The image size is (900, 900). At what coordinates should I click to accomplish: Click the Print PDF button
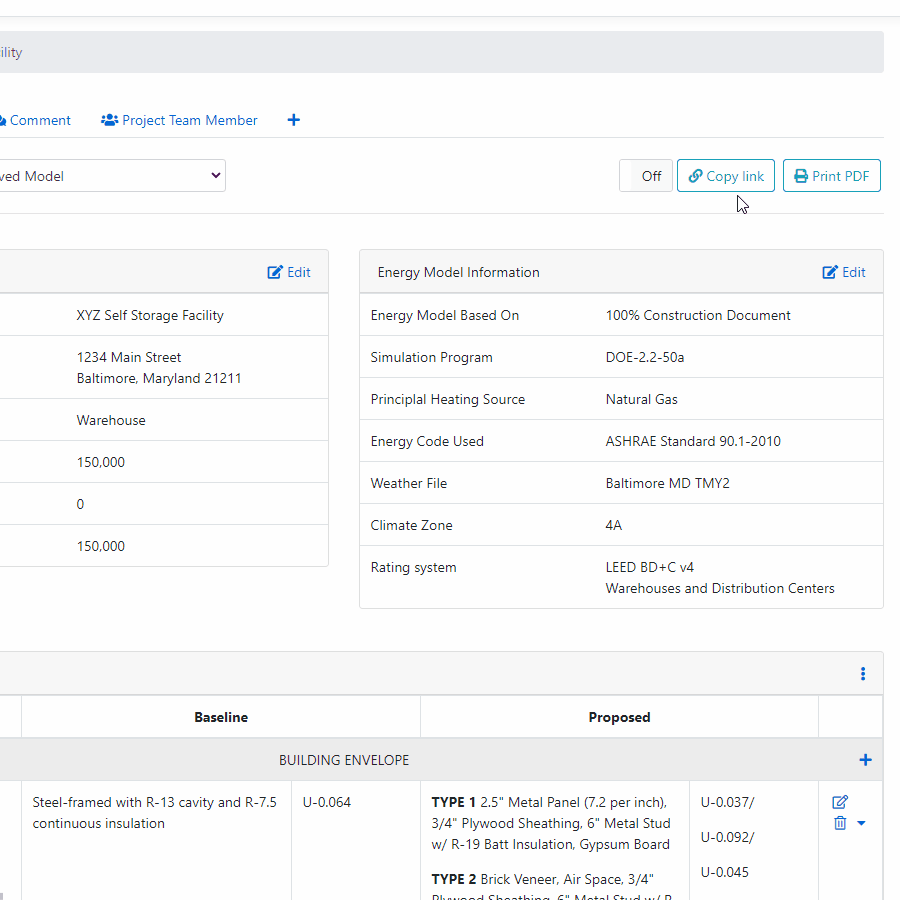[x=831, y=176]
